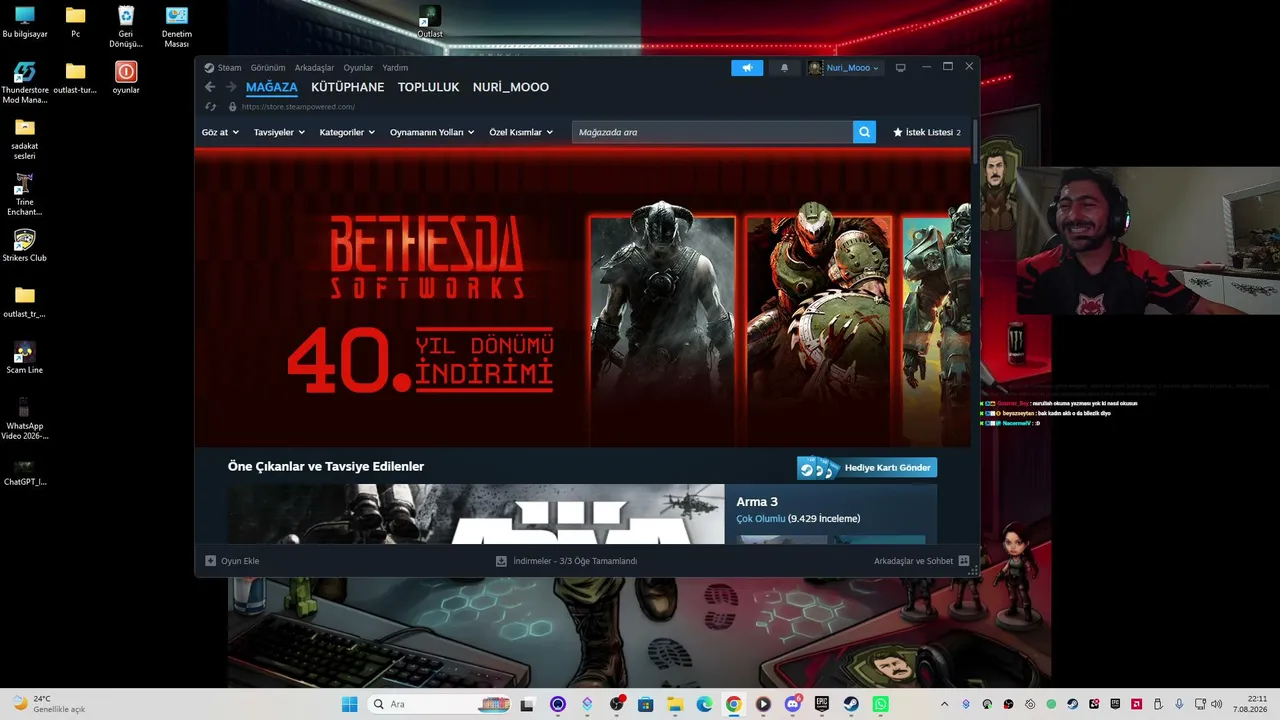This screenshot has width=1280, height=720.
Task: Click the Windows taskbar Ara search box
Action: pyautogui.click(x=440, y=704)
